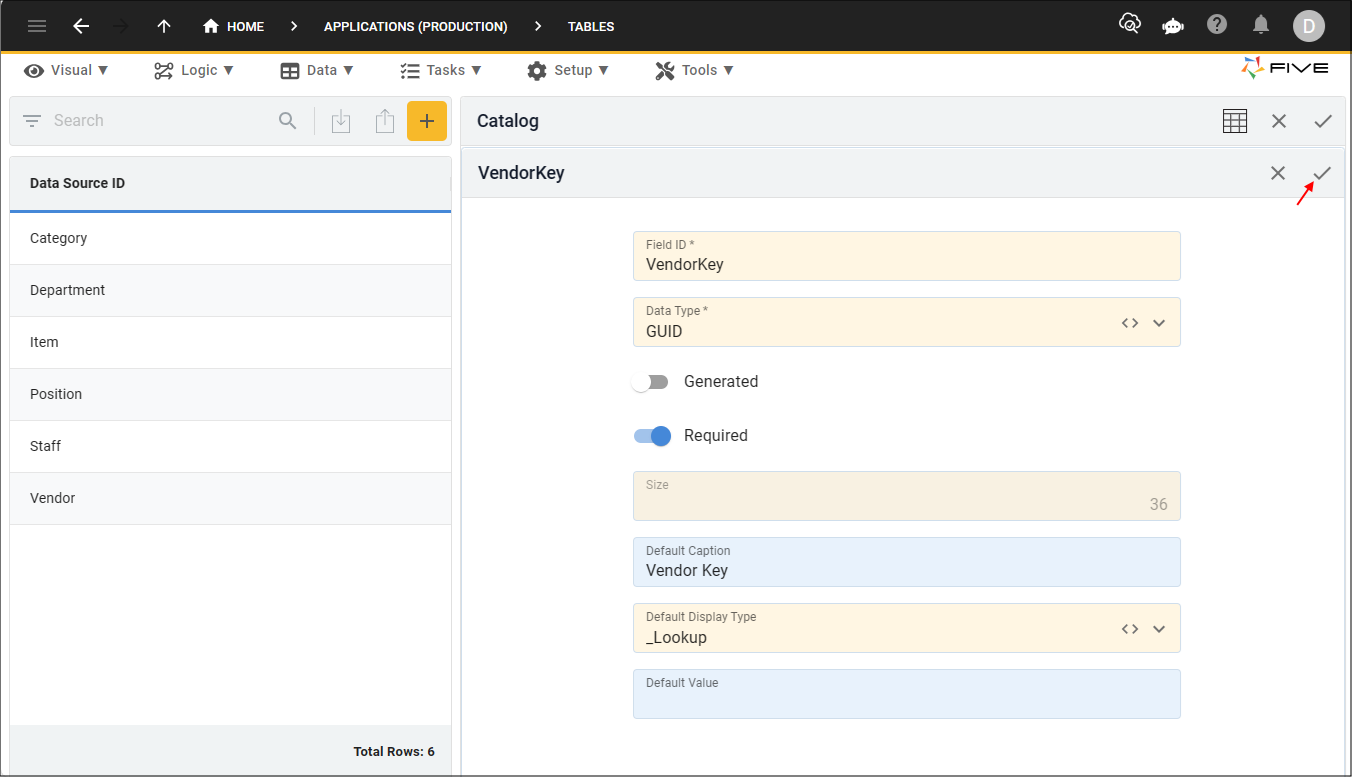Click the export upload icon
Image resolution: width=1352 pixels, height=777 pixels.
click(385, 121)
